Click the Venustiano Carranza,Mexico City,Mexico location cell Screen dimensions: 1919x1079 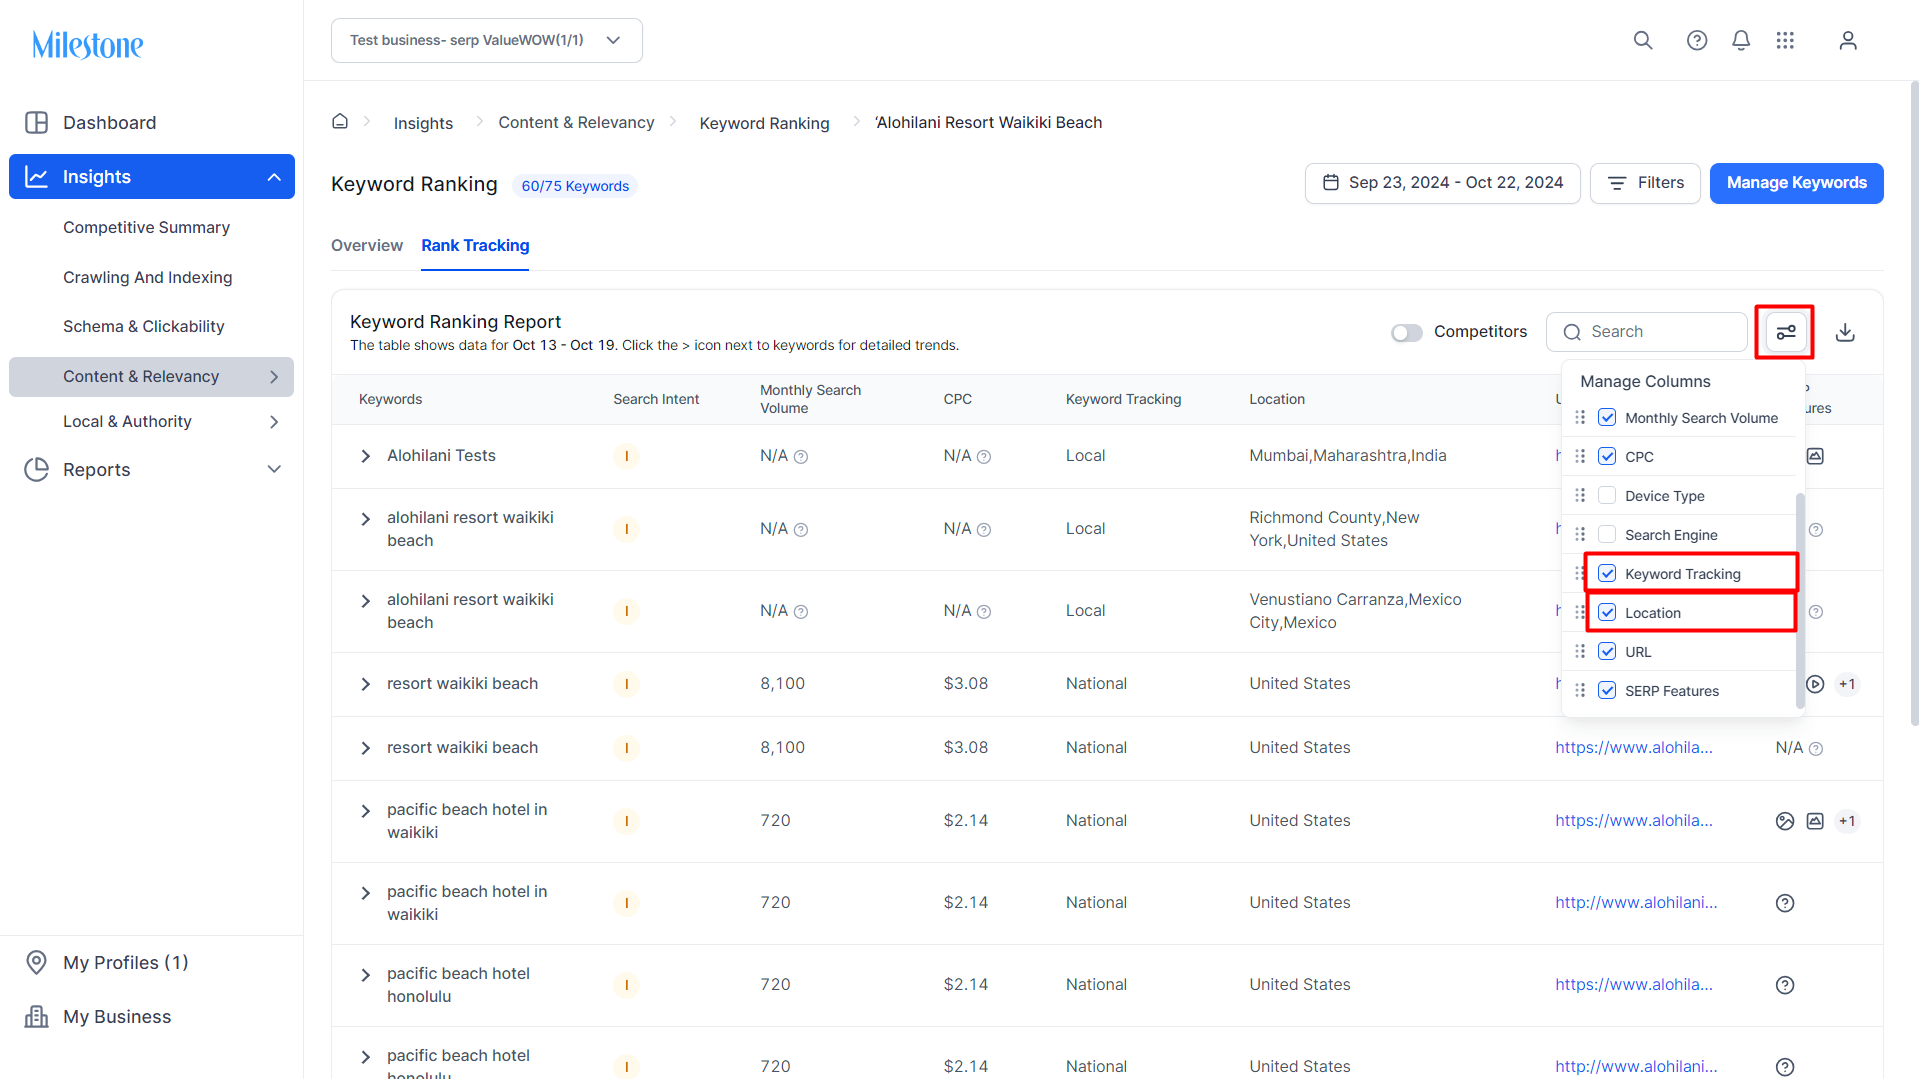tap(1355, 611)
